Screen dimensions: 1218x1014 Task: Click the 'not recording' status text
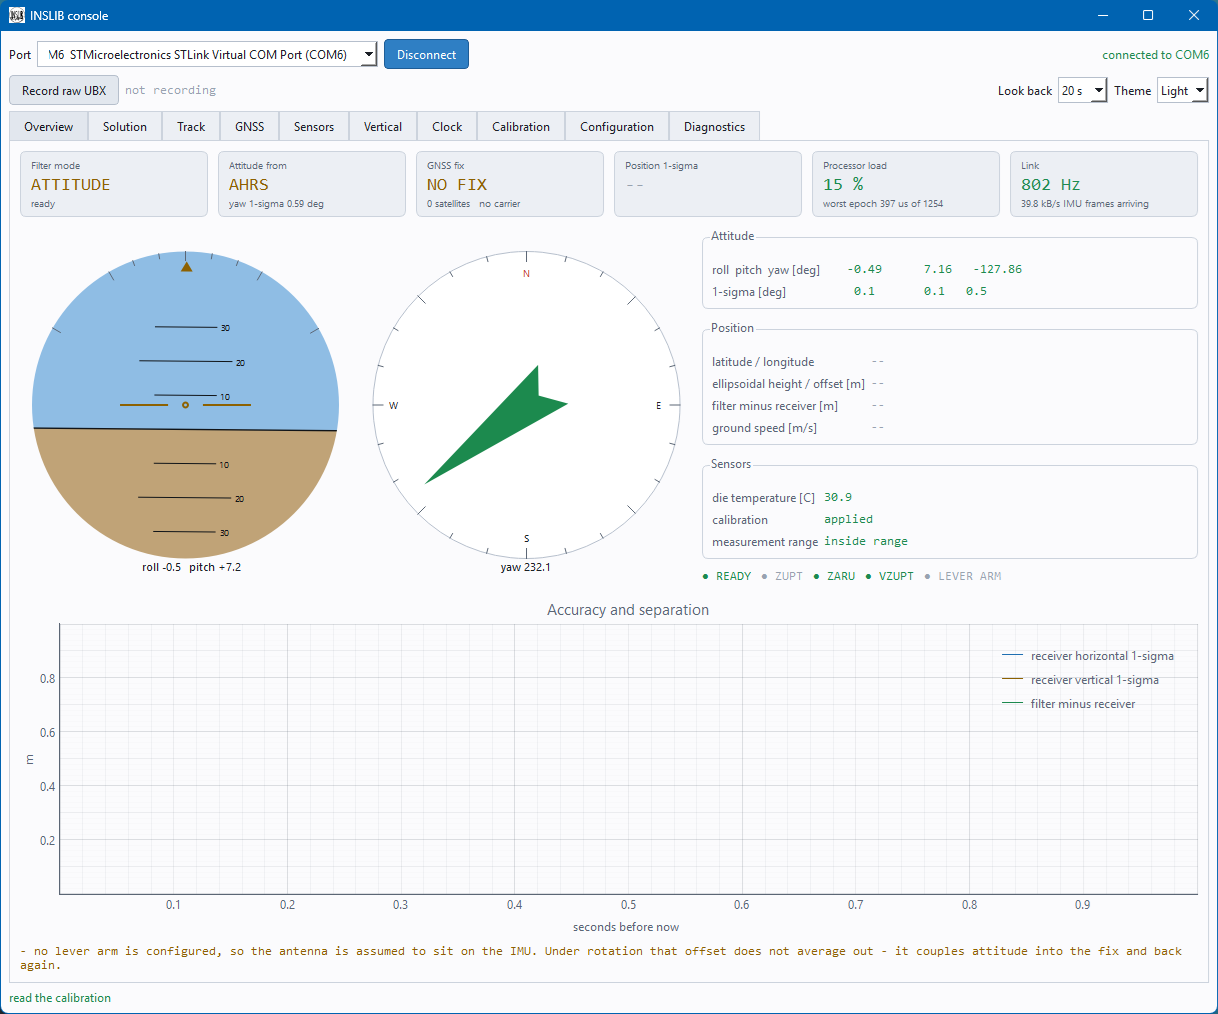tap(170, 90)
